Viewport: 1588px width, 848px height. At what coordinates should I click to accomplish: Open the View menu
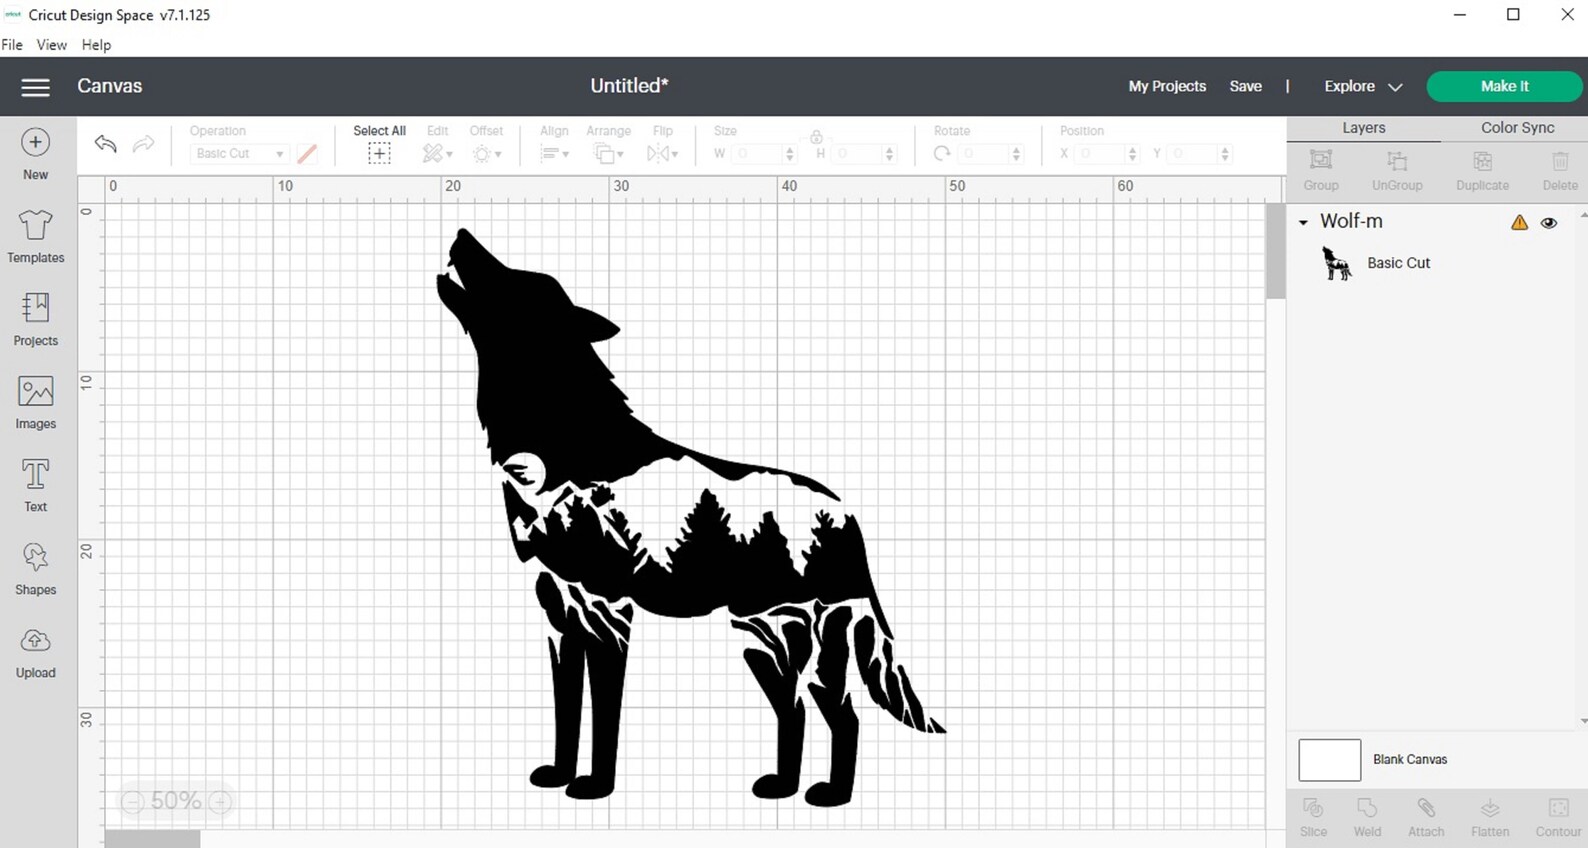[x=52, y=45]
